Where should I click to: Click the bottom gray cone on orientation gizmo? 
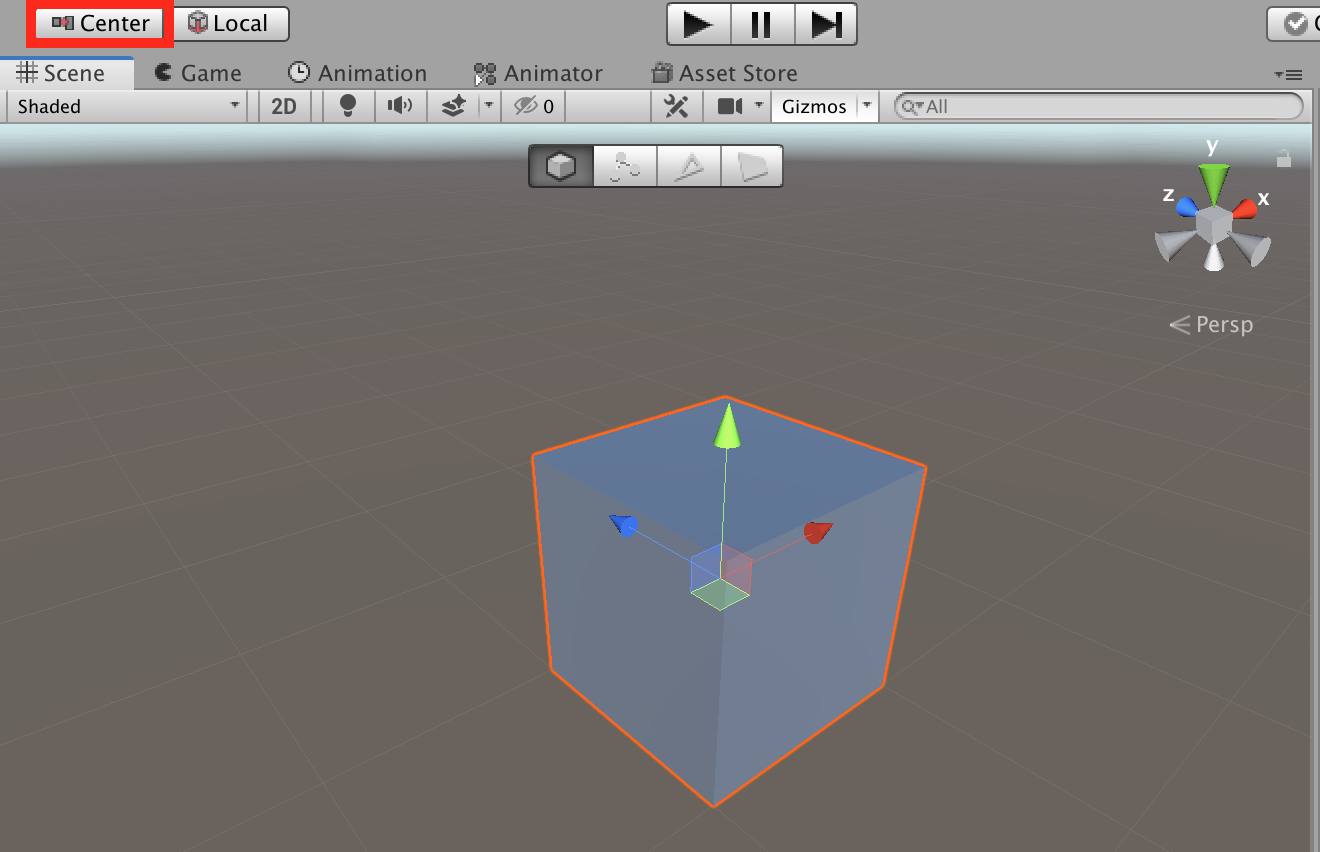1214,258
